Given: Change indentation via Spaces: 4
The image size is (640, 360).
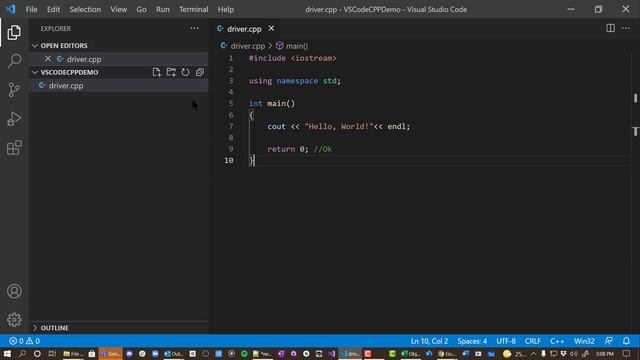Looking at the screenshot, I should [472, 341].
